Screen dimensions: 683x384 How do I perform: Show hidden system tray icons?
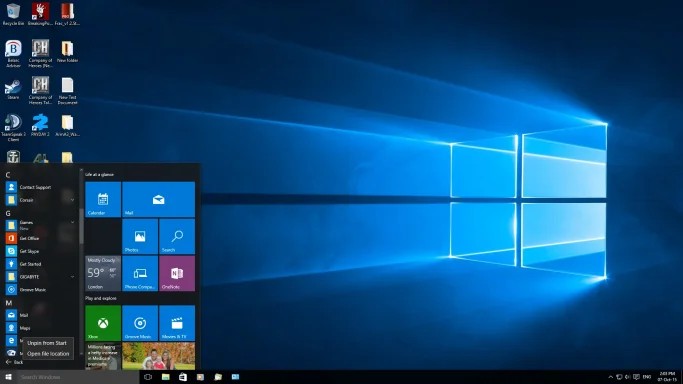click(x=610, y=377)
